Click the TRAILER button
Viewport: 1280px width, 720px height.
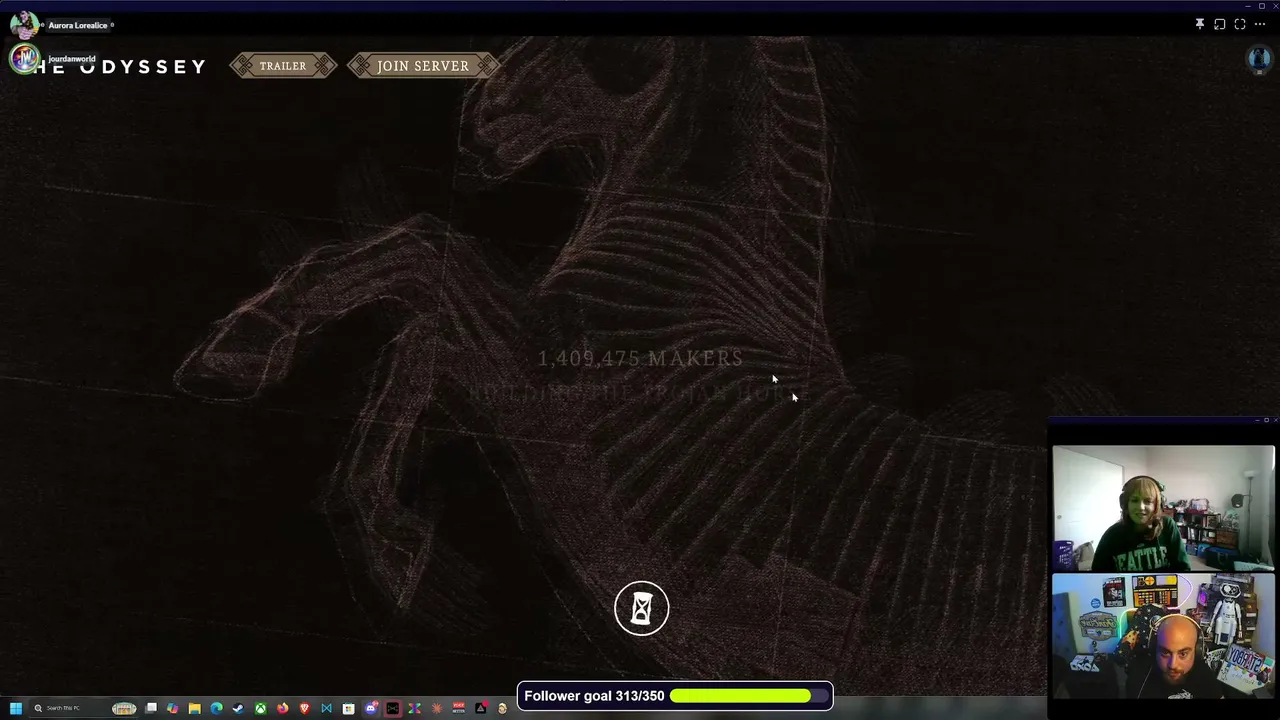tap(283, 66)
